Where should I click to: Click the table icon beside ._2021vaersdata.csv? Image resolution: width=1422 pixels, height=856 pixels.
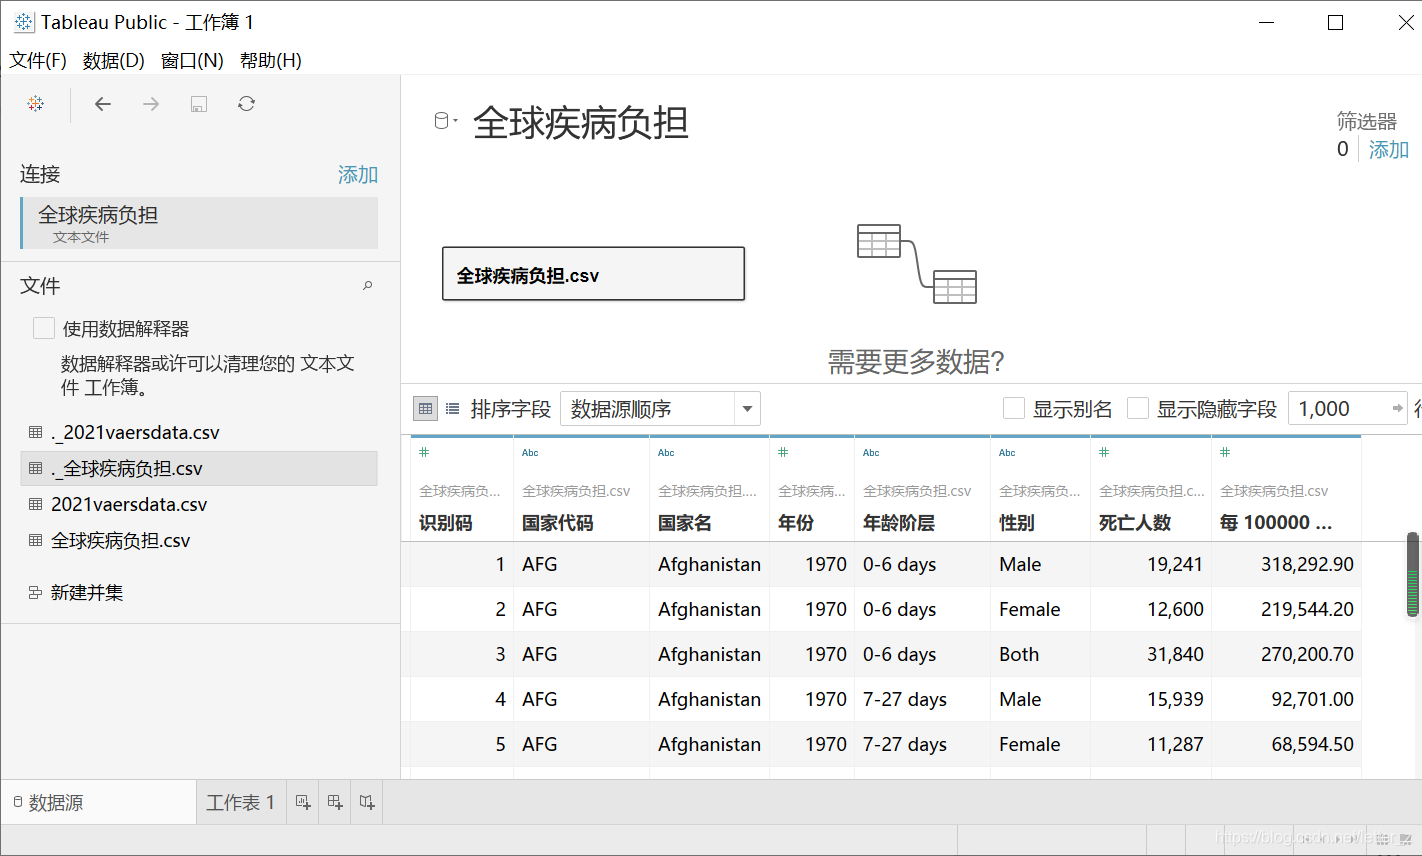tap(36, 433)
